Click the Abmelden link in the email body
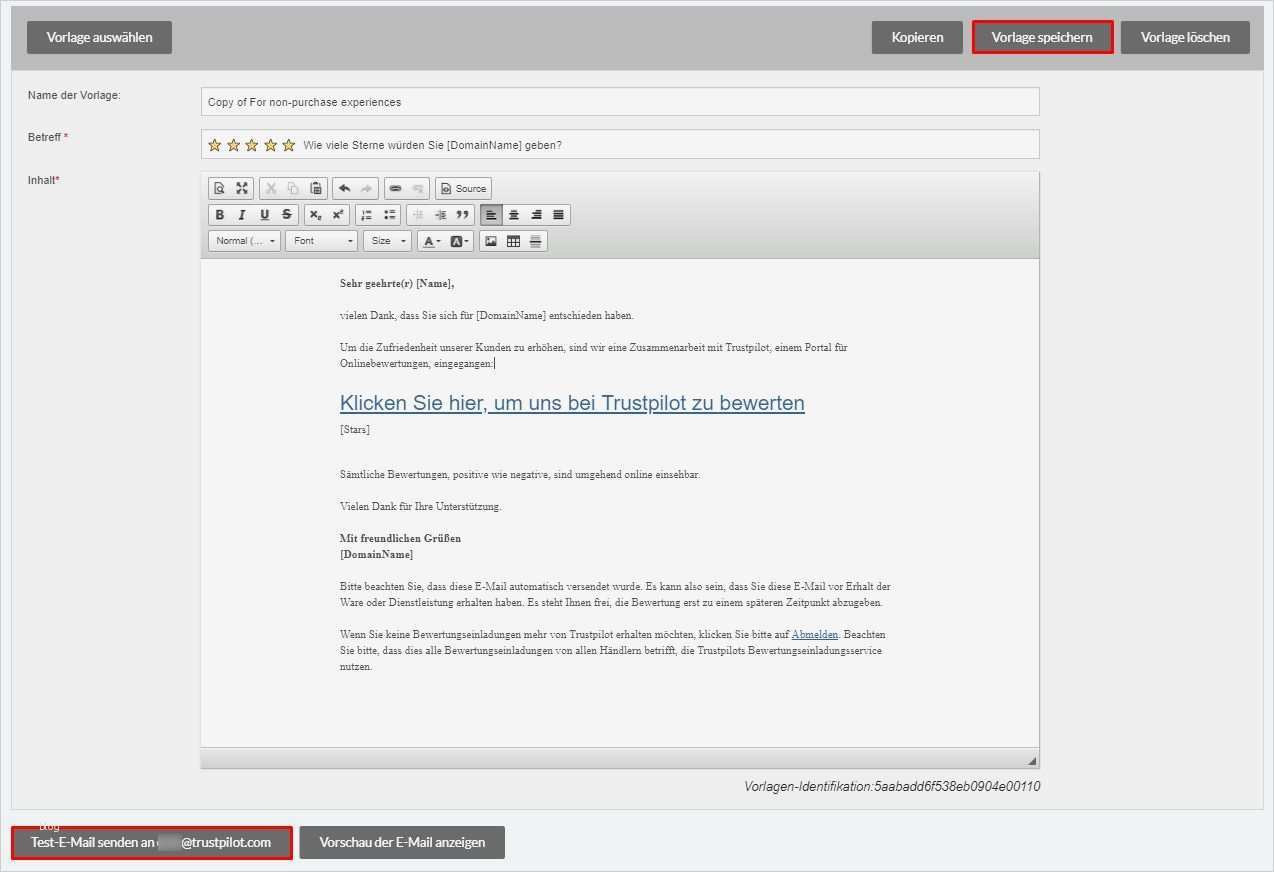Viewport: 1274px width, 872px height. tap(815, 635)
